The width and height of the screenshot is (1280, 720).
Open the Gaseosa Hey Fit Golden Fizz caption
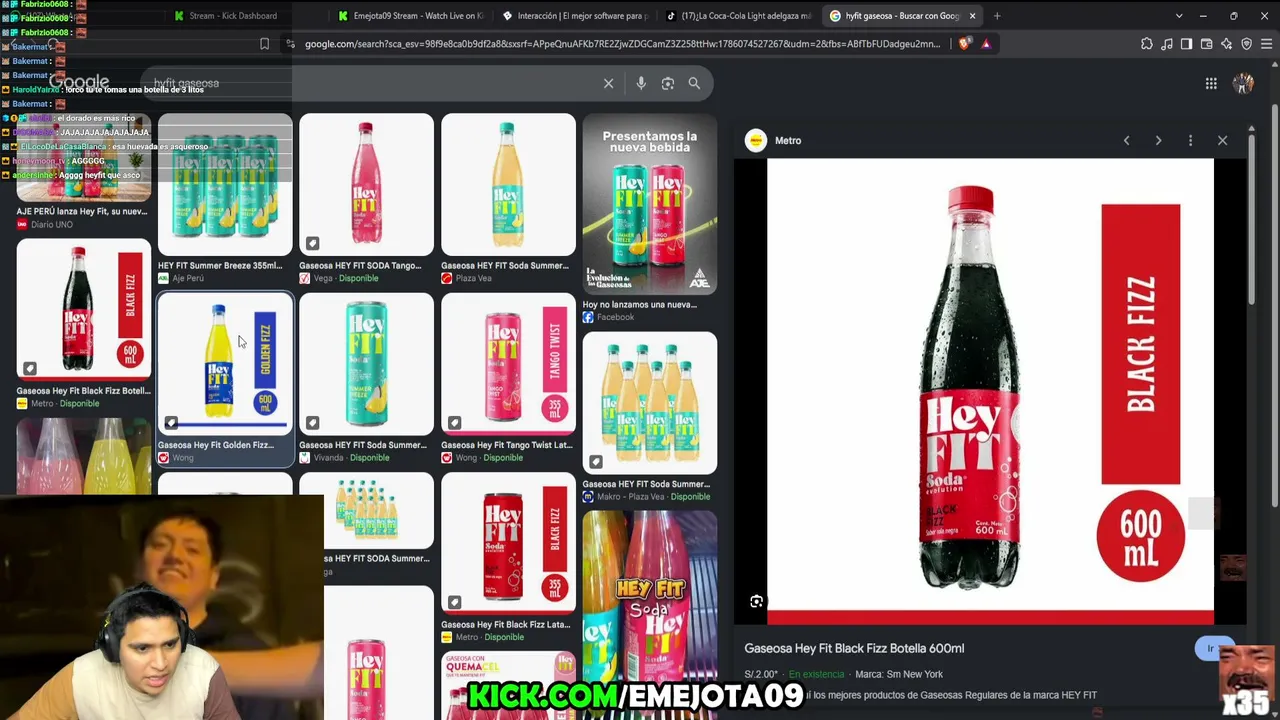(x=216, y=445)
